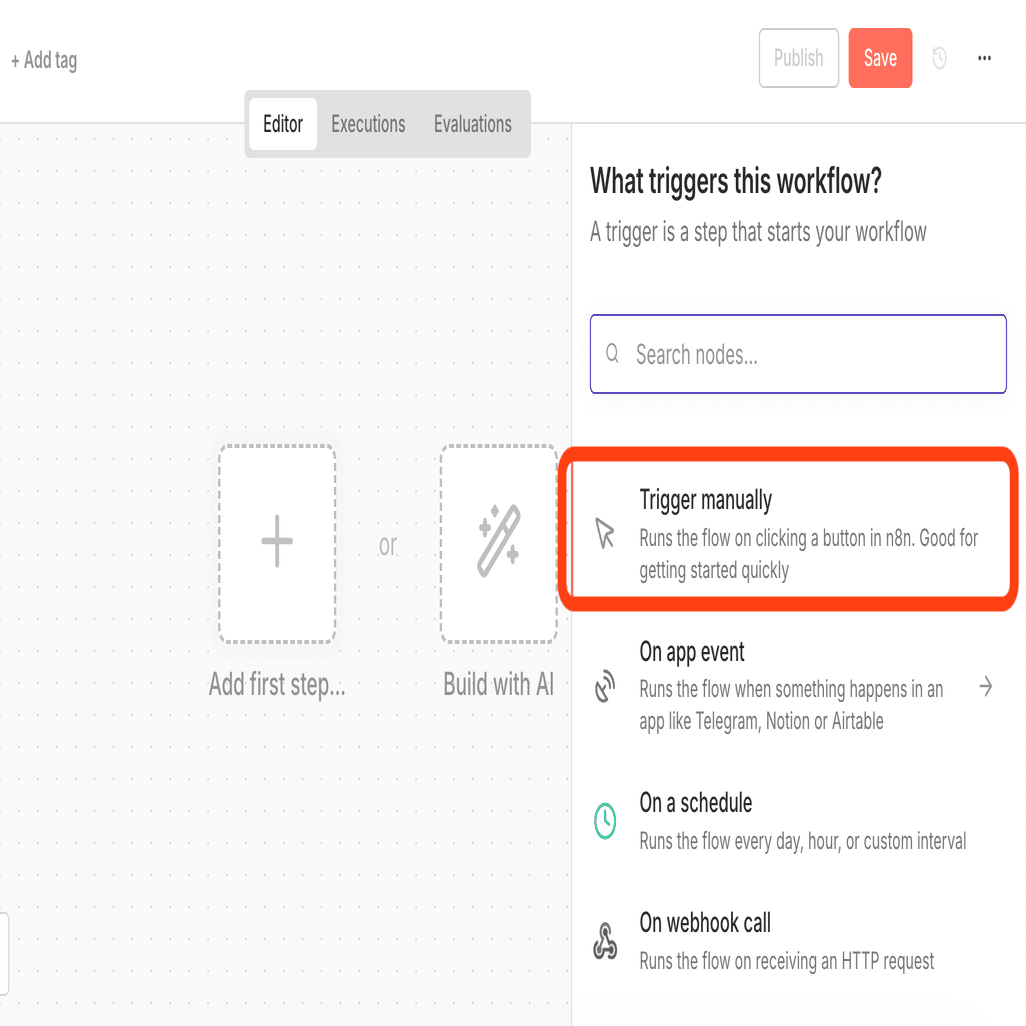Viewport: 1026px width, 1026px height.
Task: Focus the Search nodes input field
Action: [x=810, y=354]
